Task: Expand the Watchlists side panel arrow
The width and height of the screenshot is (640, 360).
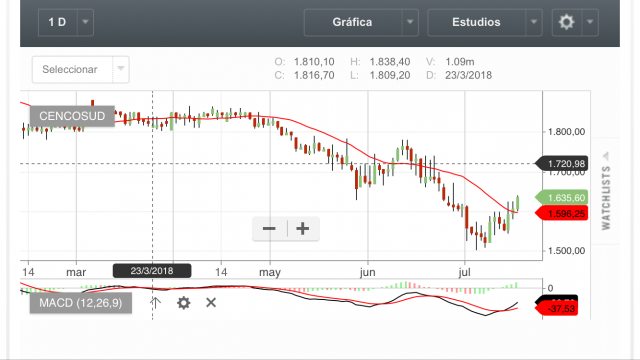Action: click(607, 156)
